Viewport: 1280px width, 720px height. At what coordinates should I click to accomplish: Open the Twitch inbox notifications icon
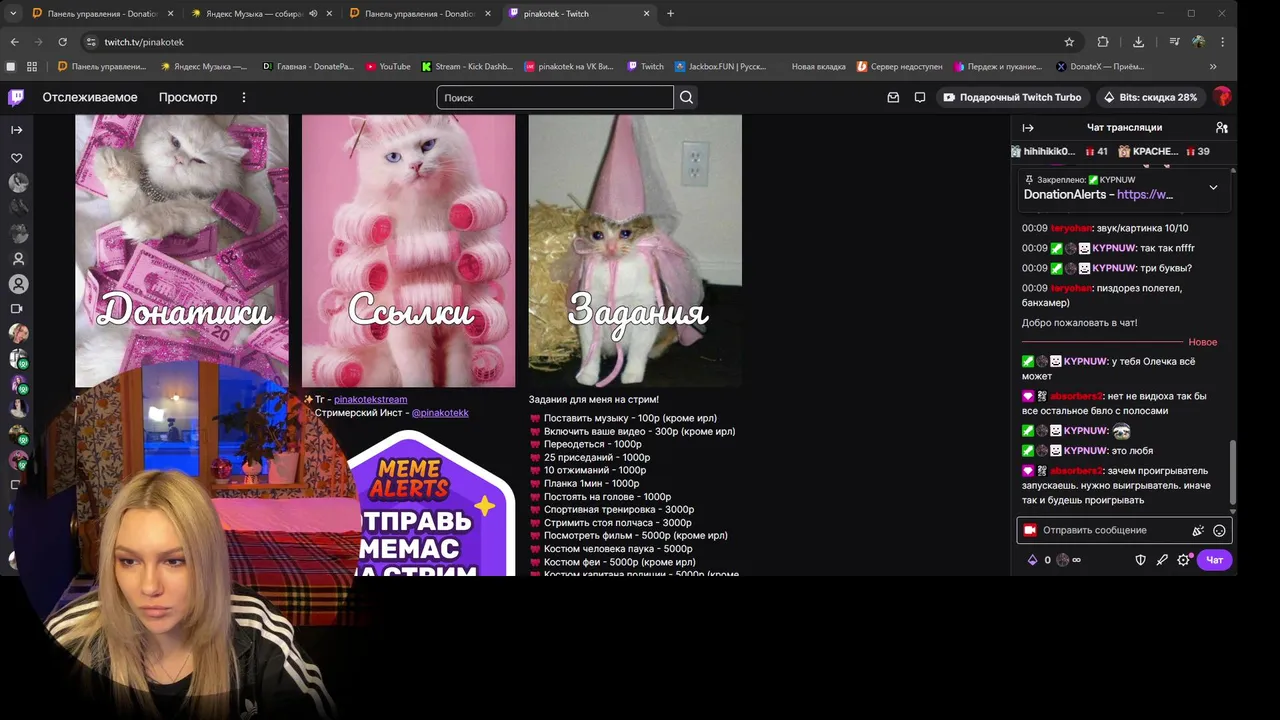point(893,97)
